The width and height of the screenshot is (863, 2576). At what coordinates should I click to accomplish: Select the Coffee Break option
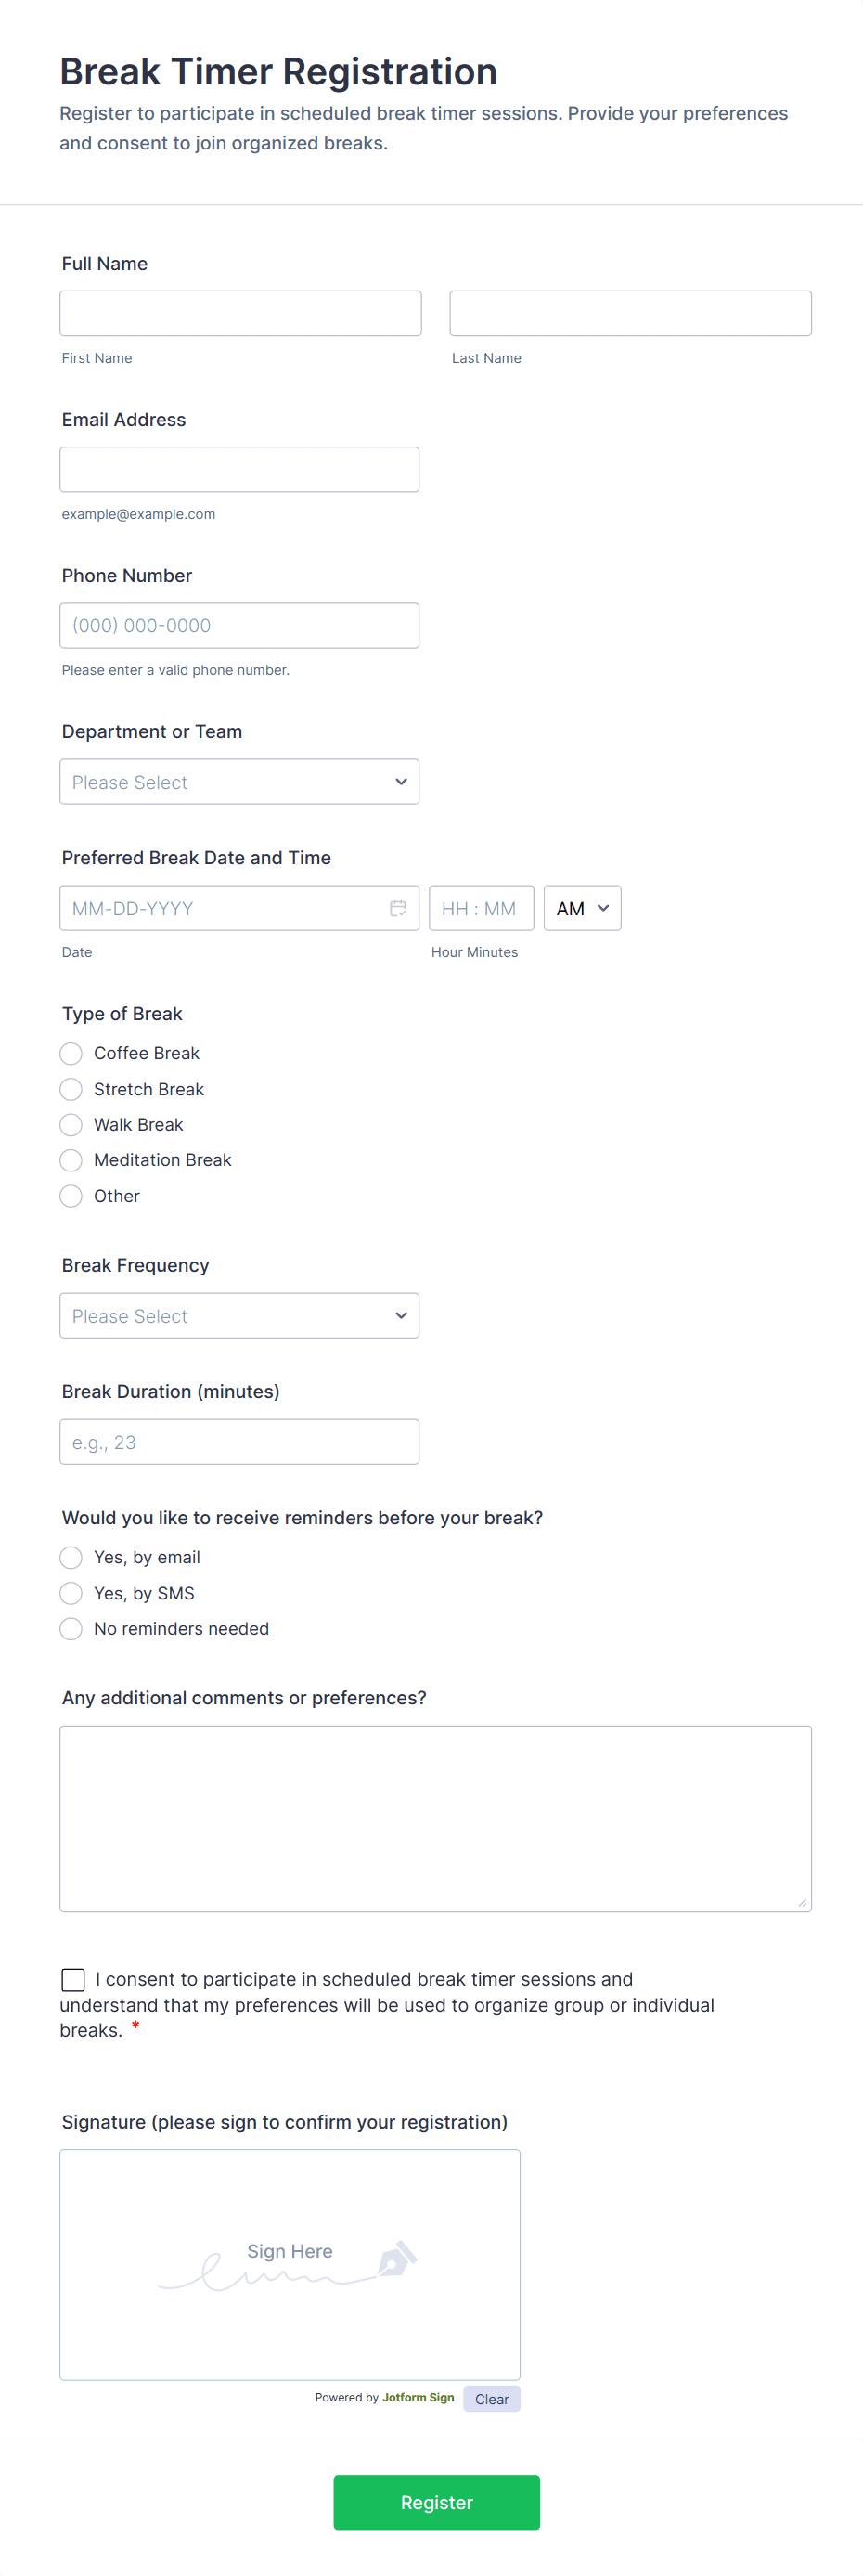pos(71,1053)
